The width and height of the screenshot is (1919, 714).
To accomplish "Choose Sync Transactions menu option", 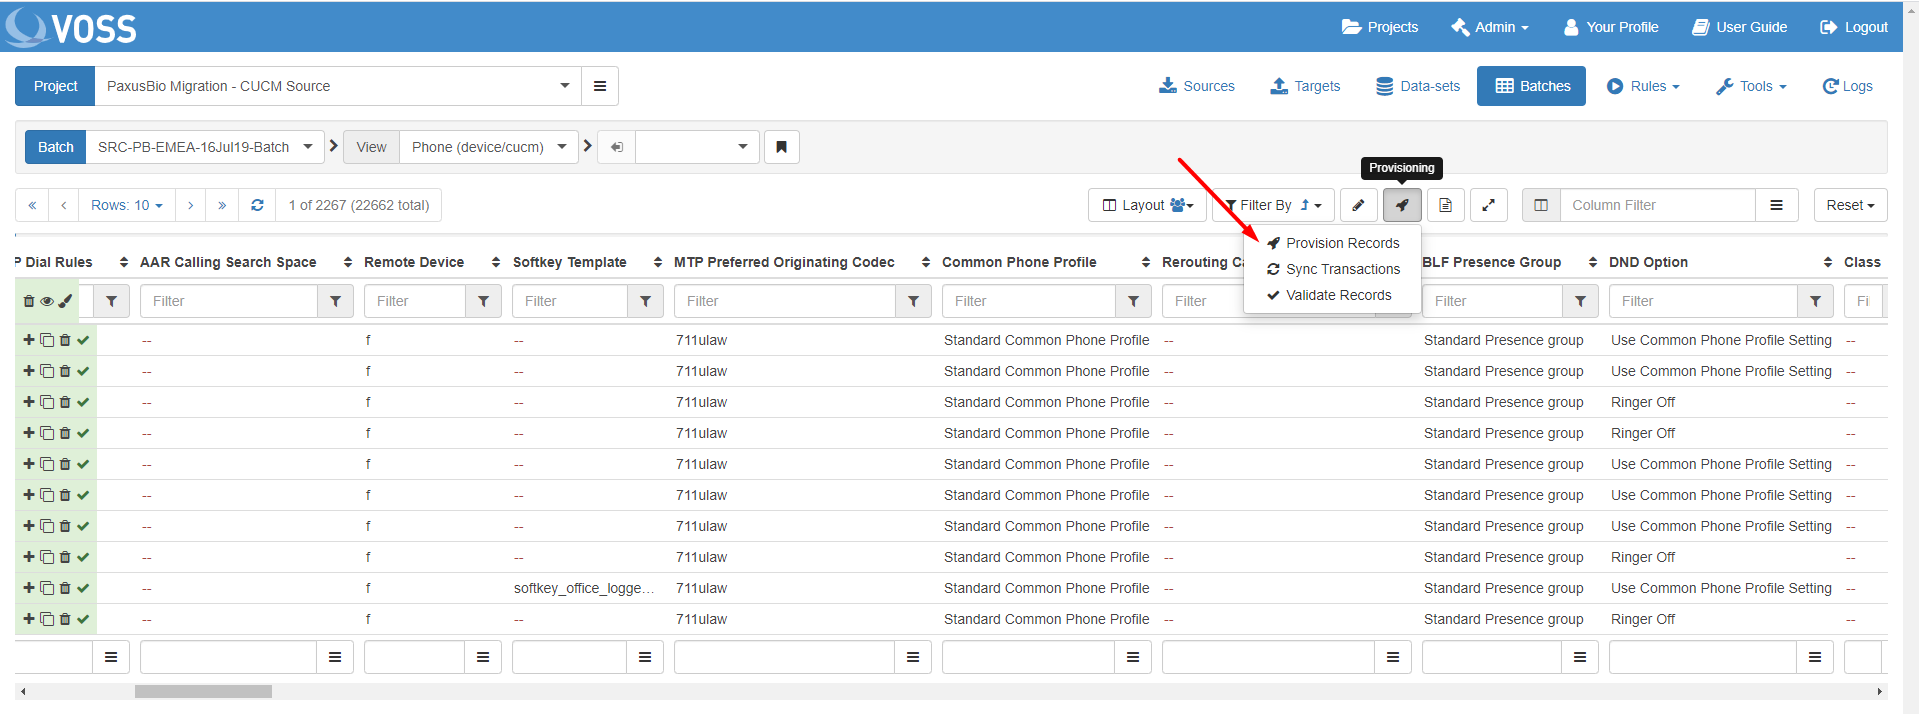I will point(1342,269).
